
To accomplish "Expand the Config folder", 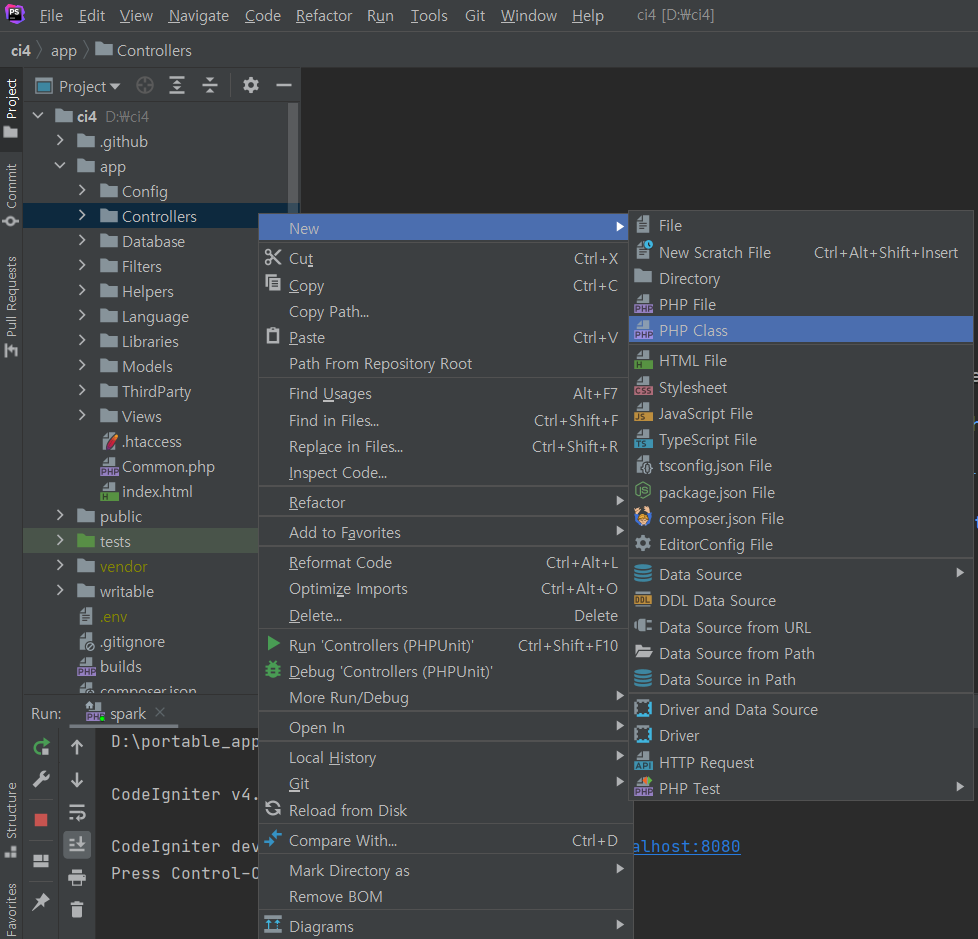I will point(82,191).
